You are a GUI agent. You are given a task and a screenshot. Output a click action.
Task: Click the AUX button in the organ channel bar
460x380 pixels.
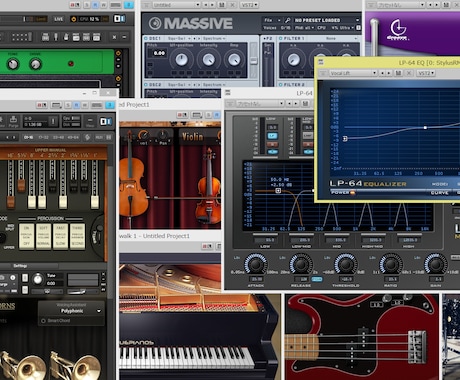pyautogui.click(x=99, y=137)
